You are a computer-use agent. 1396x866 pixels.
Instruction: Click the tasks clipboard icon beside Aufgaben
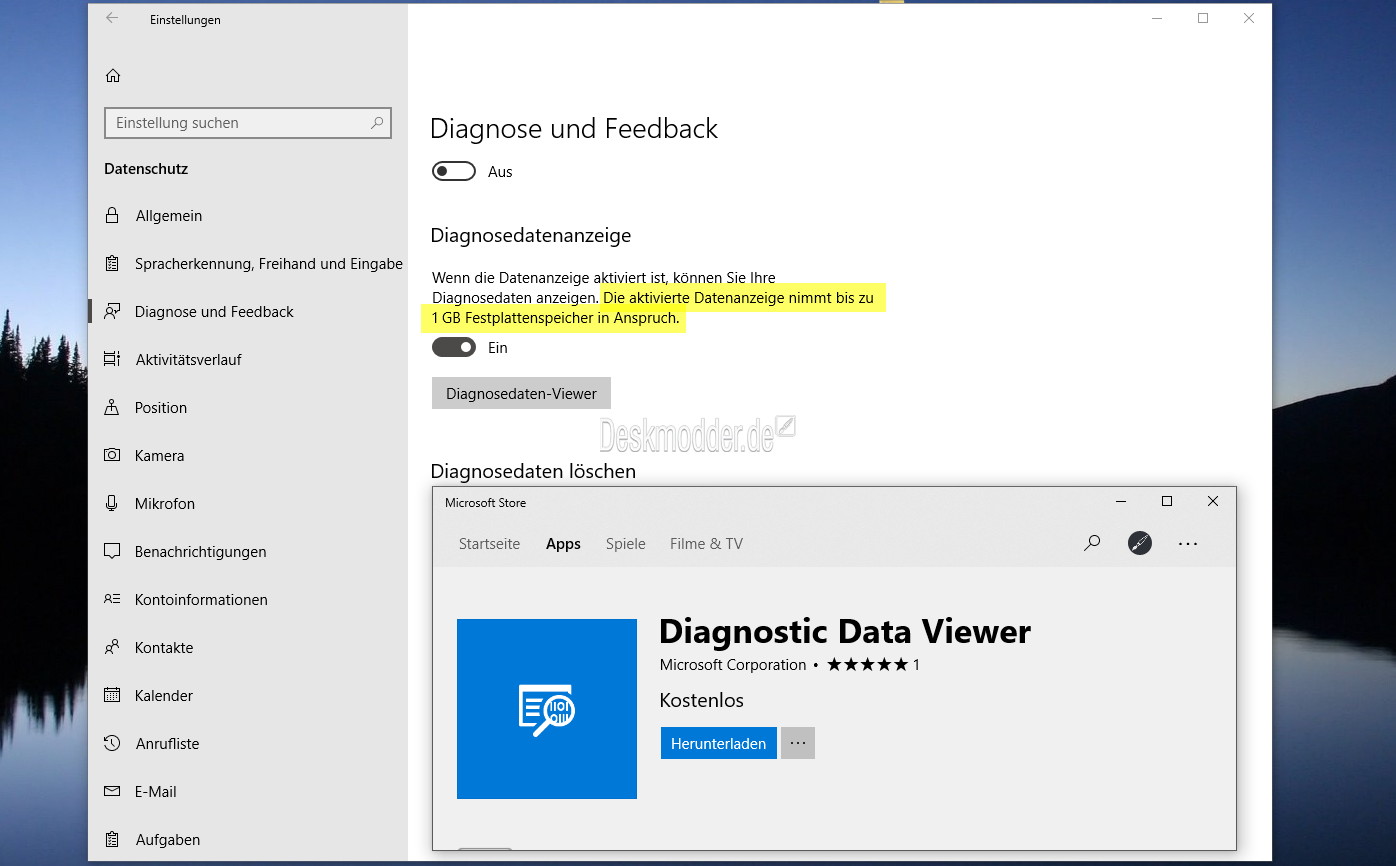(x=113, y=839)
